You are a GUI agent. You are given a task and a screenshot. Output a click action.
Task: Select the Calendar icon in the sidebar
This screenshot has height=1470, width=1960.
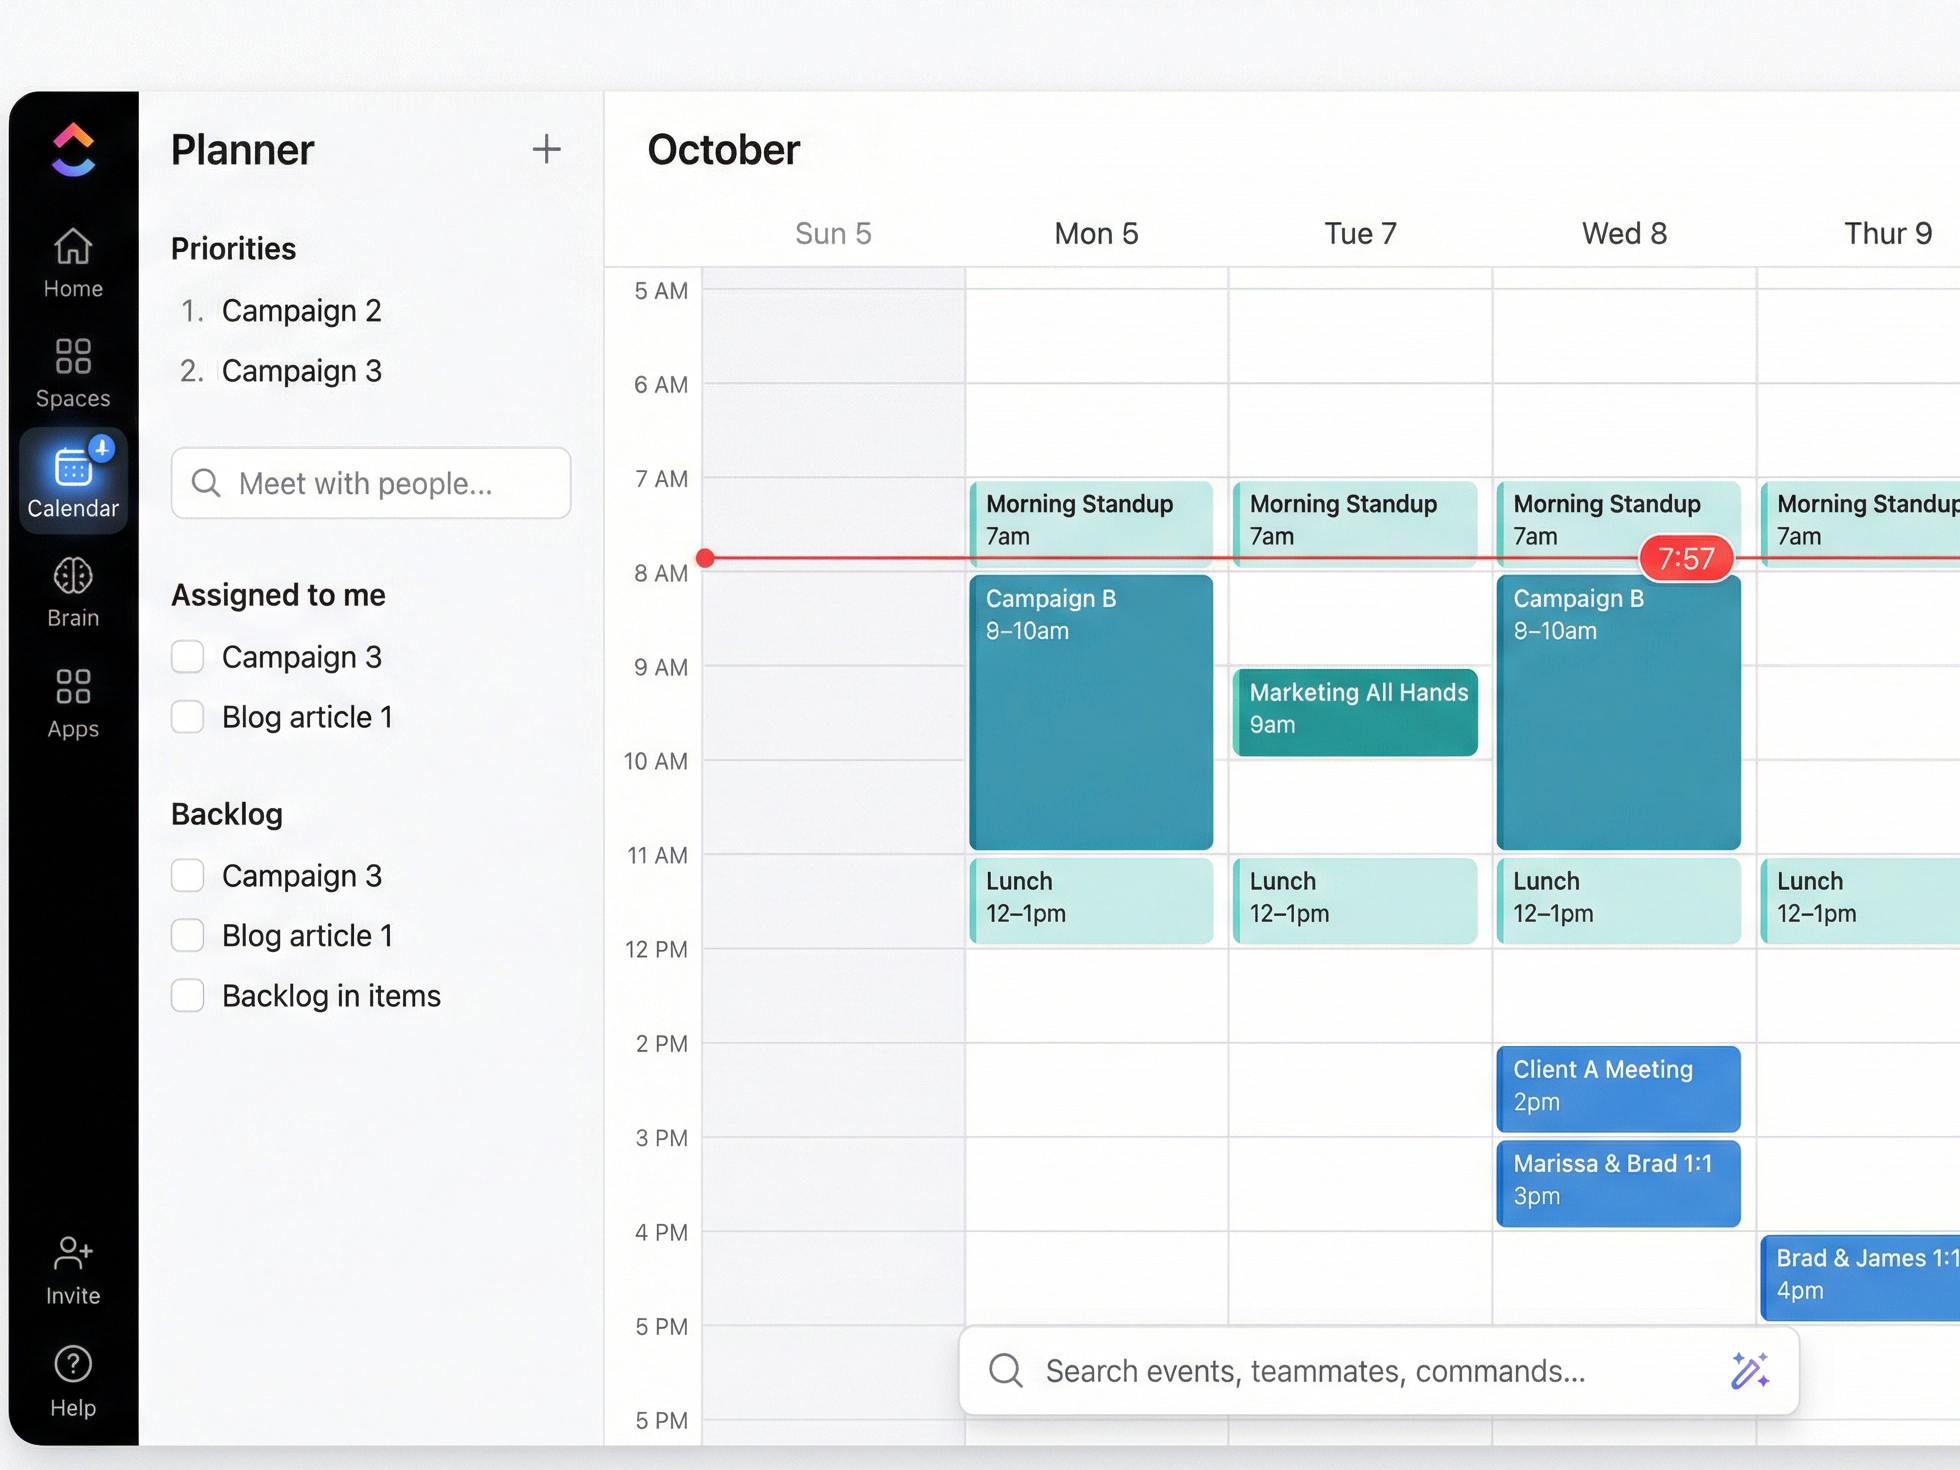[x=71, y=480]
